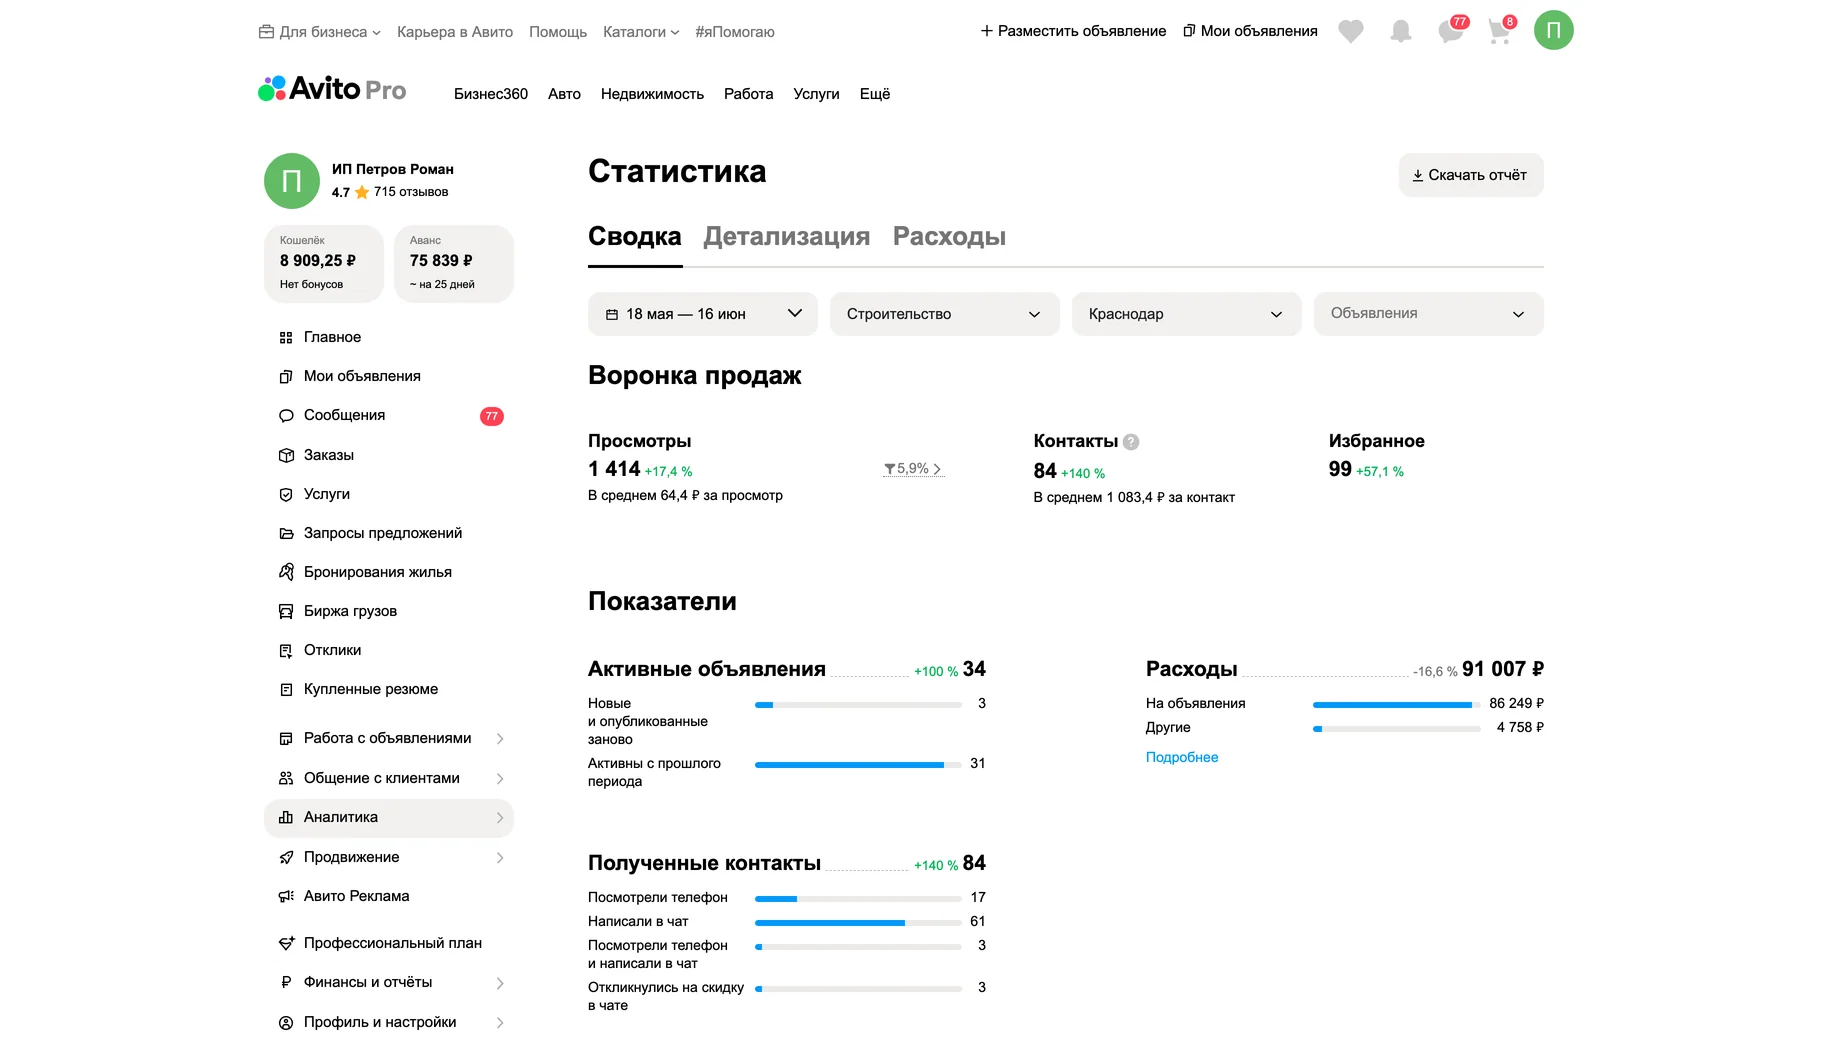Click the Запросы предложений folder icon
This screenshot has height=1040, width=1832.
(286, 534)
